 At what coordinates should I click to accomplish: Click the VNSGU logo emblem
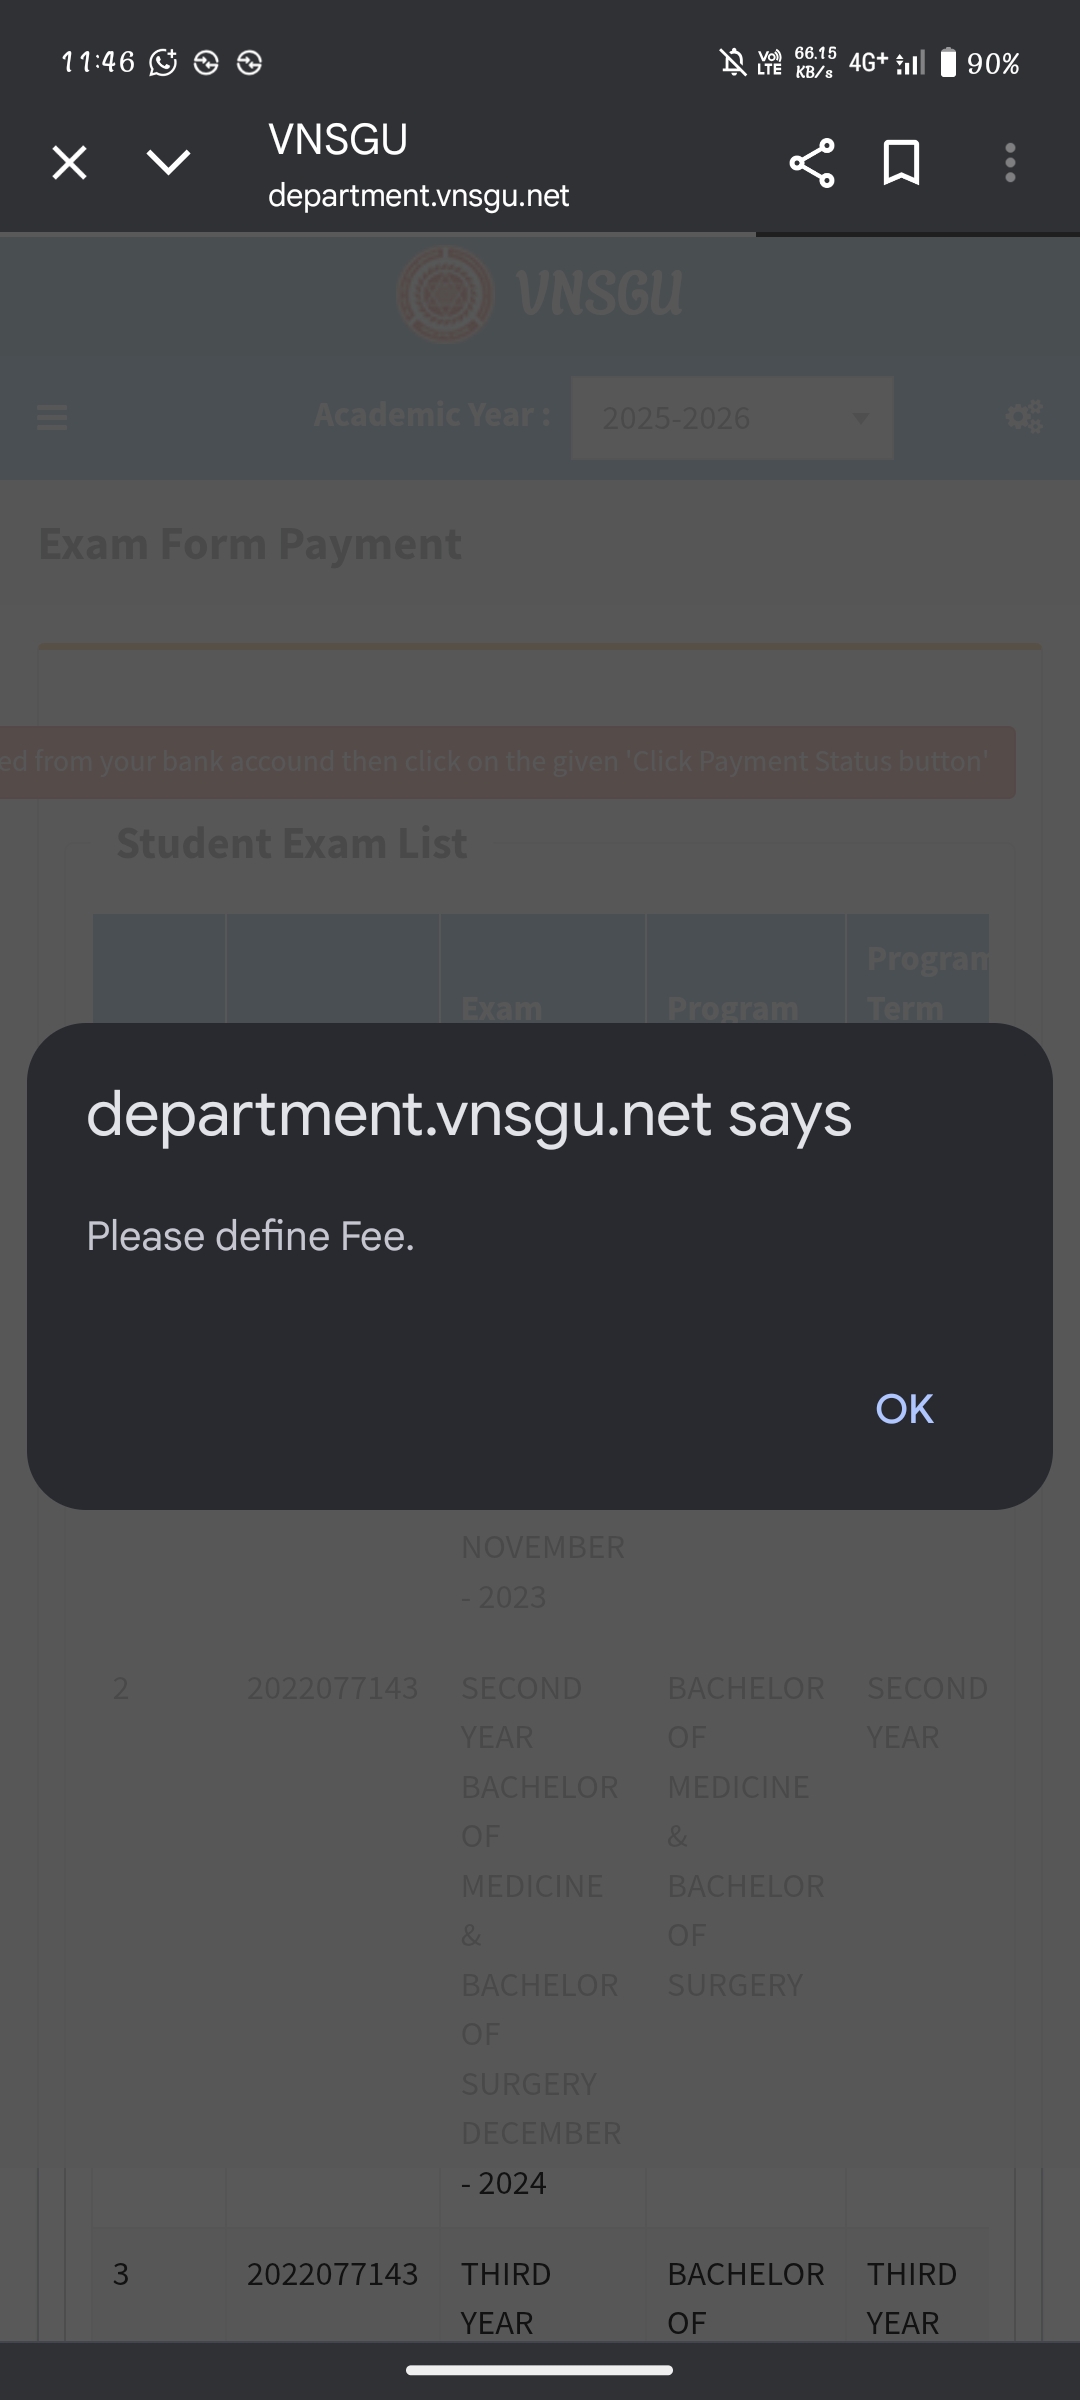[446, 294]
